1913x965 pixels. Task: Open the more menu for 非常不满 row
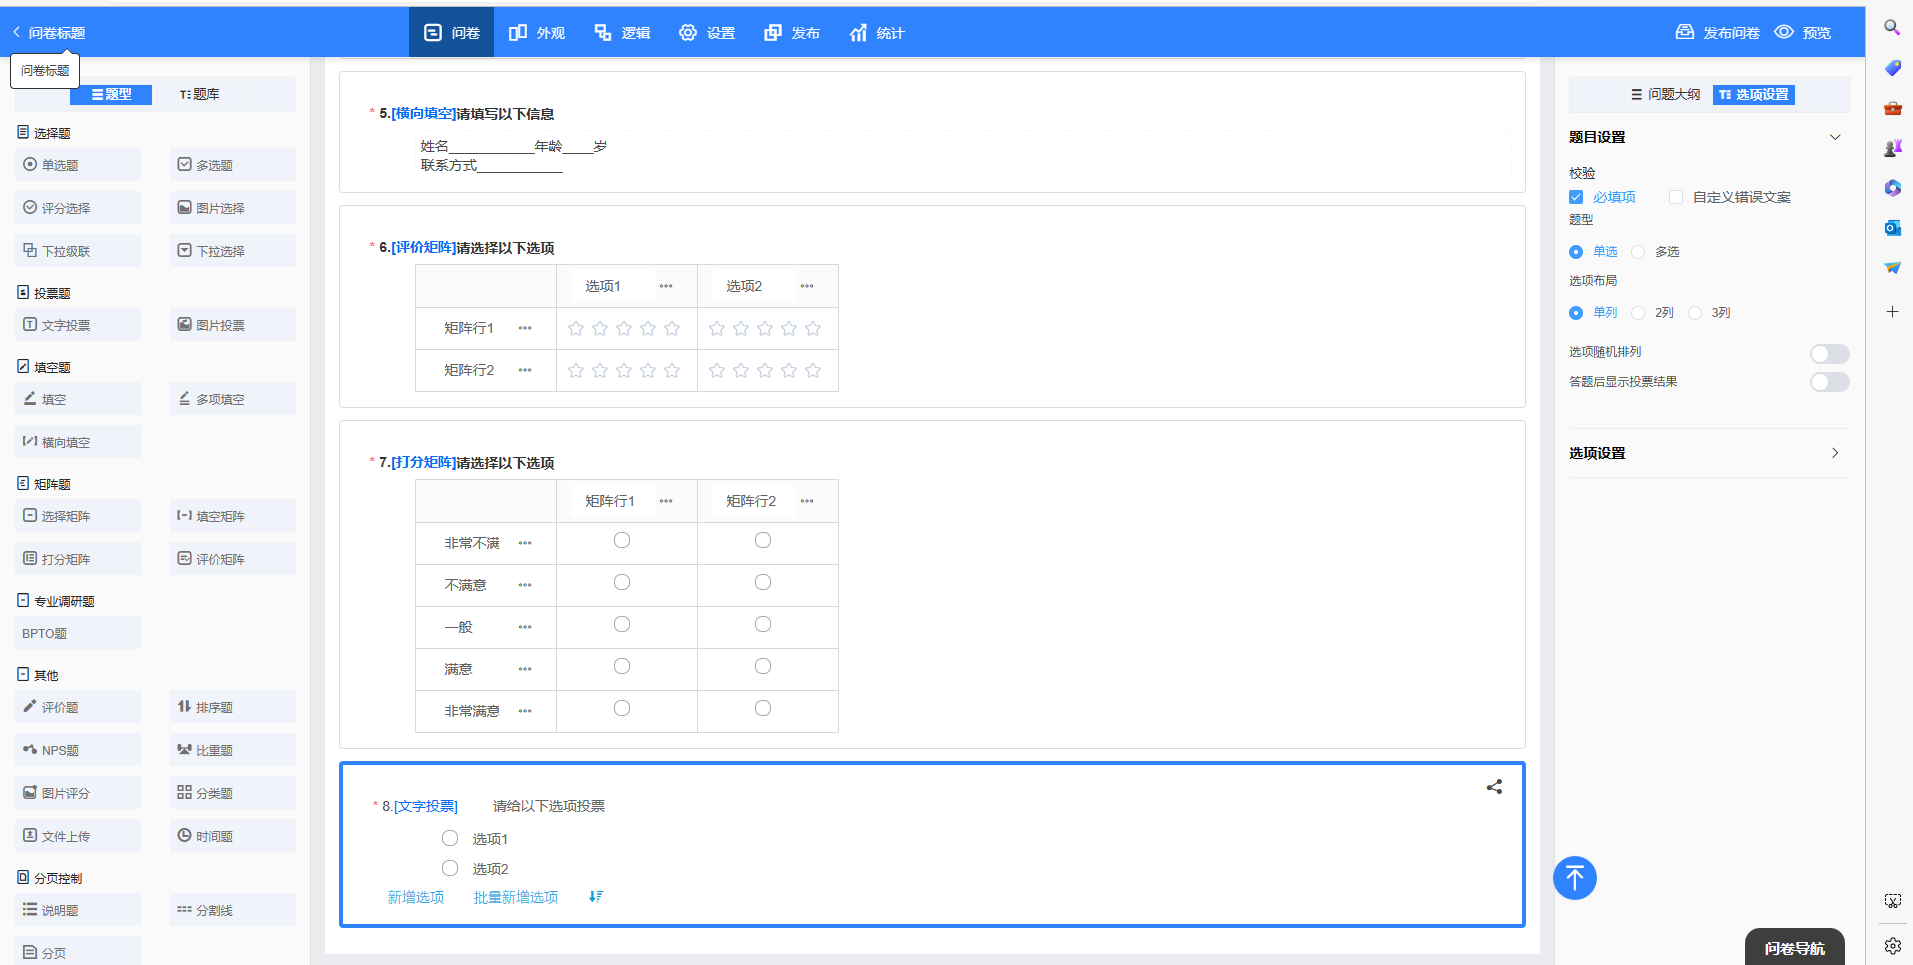pos(525,543)
